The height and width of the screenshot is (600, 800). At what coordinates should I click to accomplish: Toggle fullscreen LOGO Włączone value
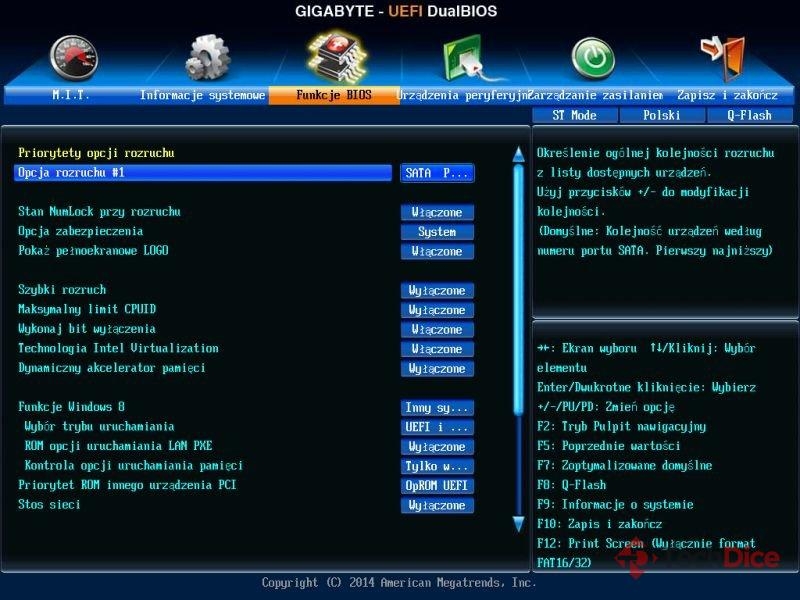[x=437, y=251]
